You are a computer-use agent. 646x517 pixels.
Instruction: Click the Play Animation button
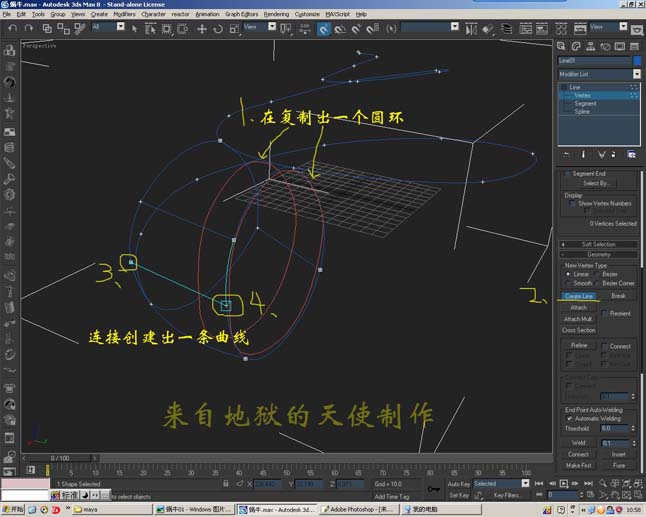click(x=564, y=483)
